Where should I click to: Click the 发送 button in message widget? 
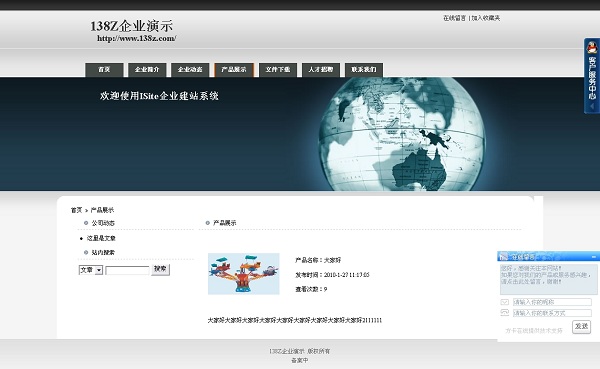pos(581,327)
